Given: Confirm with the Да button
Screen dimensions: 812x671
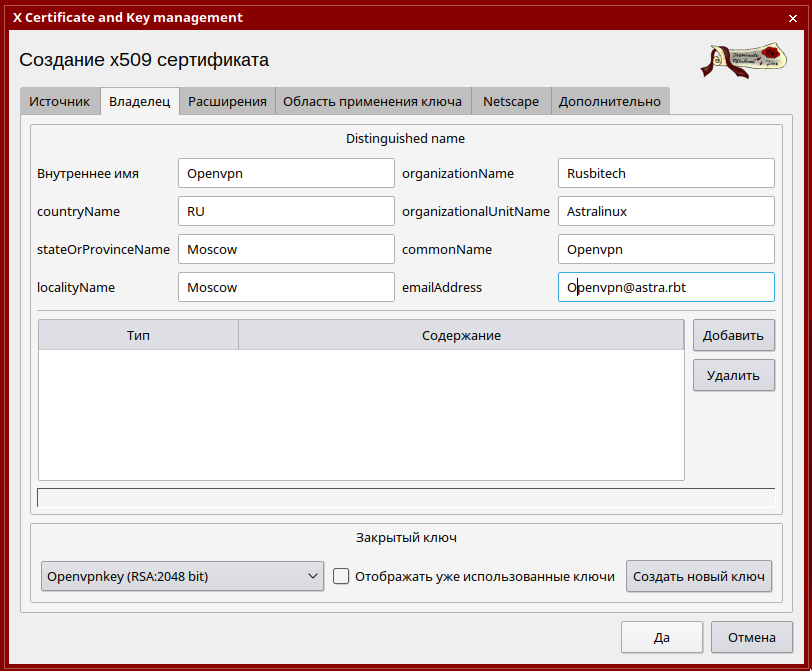Looking at the screenshot, I should (x=661, y=637).
